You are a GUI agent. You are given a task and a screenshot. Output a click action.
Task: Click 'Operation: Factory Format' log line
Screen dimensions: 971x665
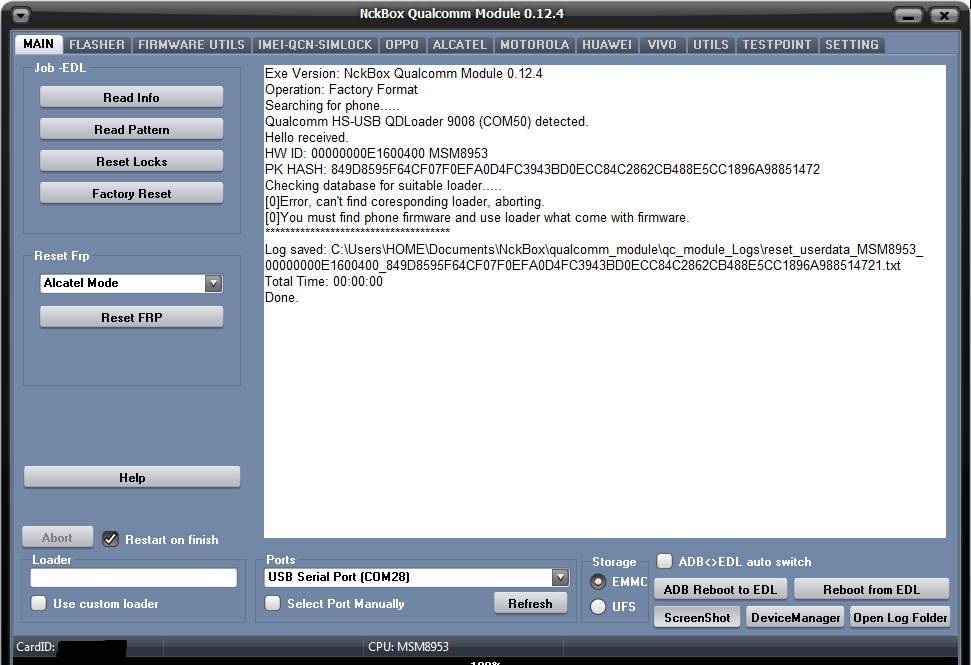tap(341, 89)
